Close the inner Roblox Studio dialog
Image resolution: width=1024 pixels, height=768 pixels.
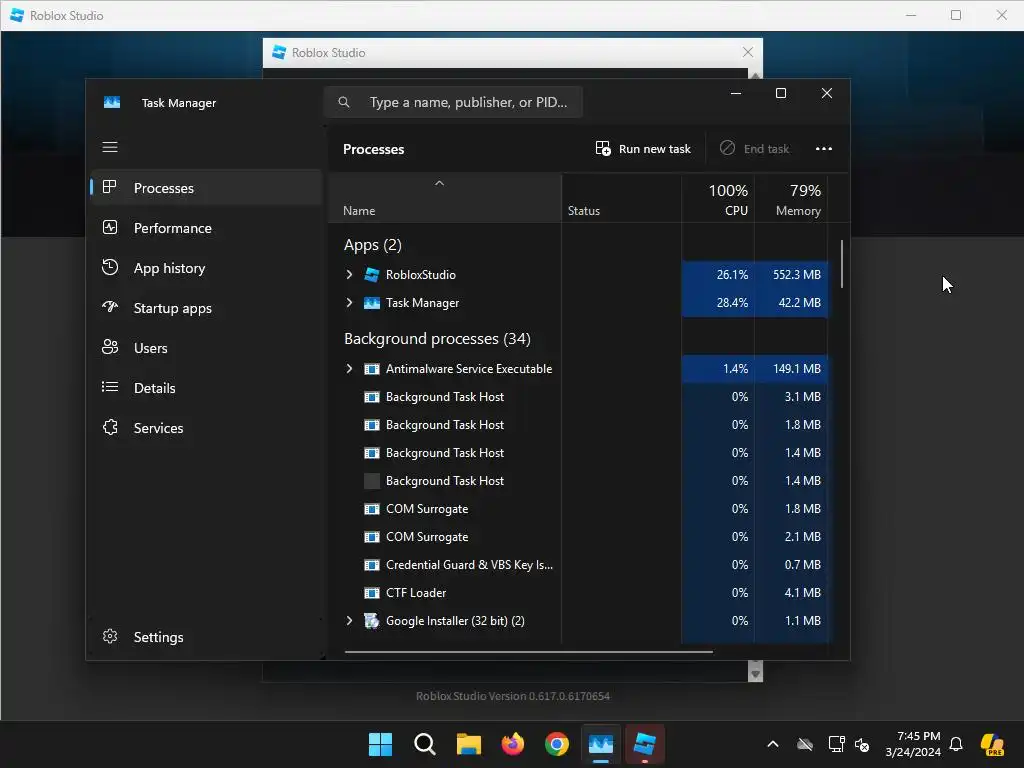point(748,52)
